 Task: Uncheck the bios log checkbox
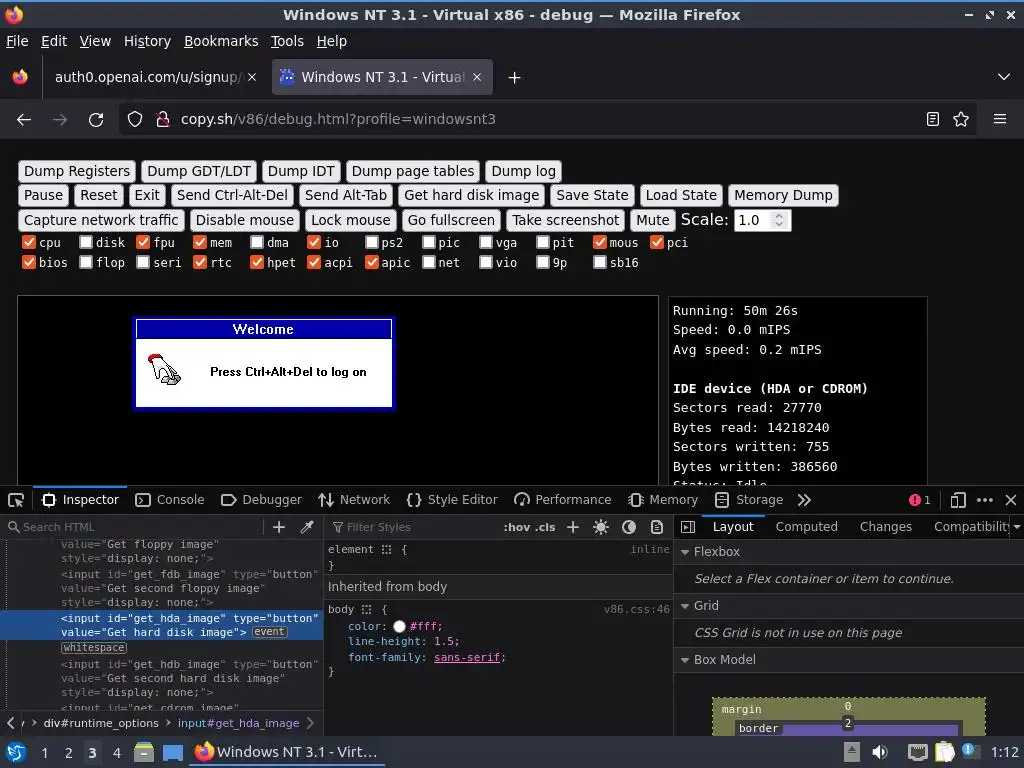29,262
